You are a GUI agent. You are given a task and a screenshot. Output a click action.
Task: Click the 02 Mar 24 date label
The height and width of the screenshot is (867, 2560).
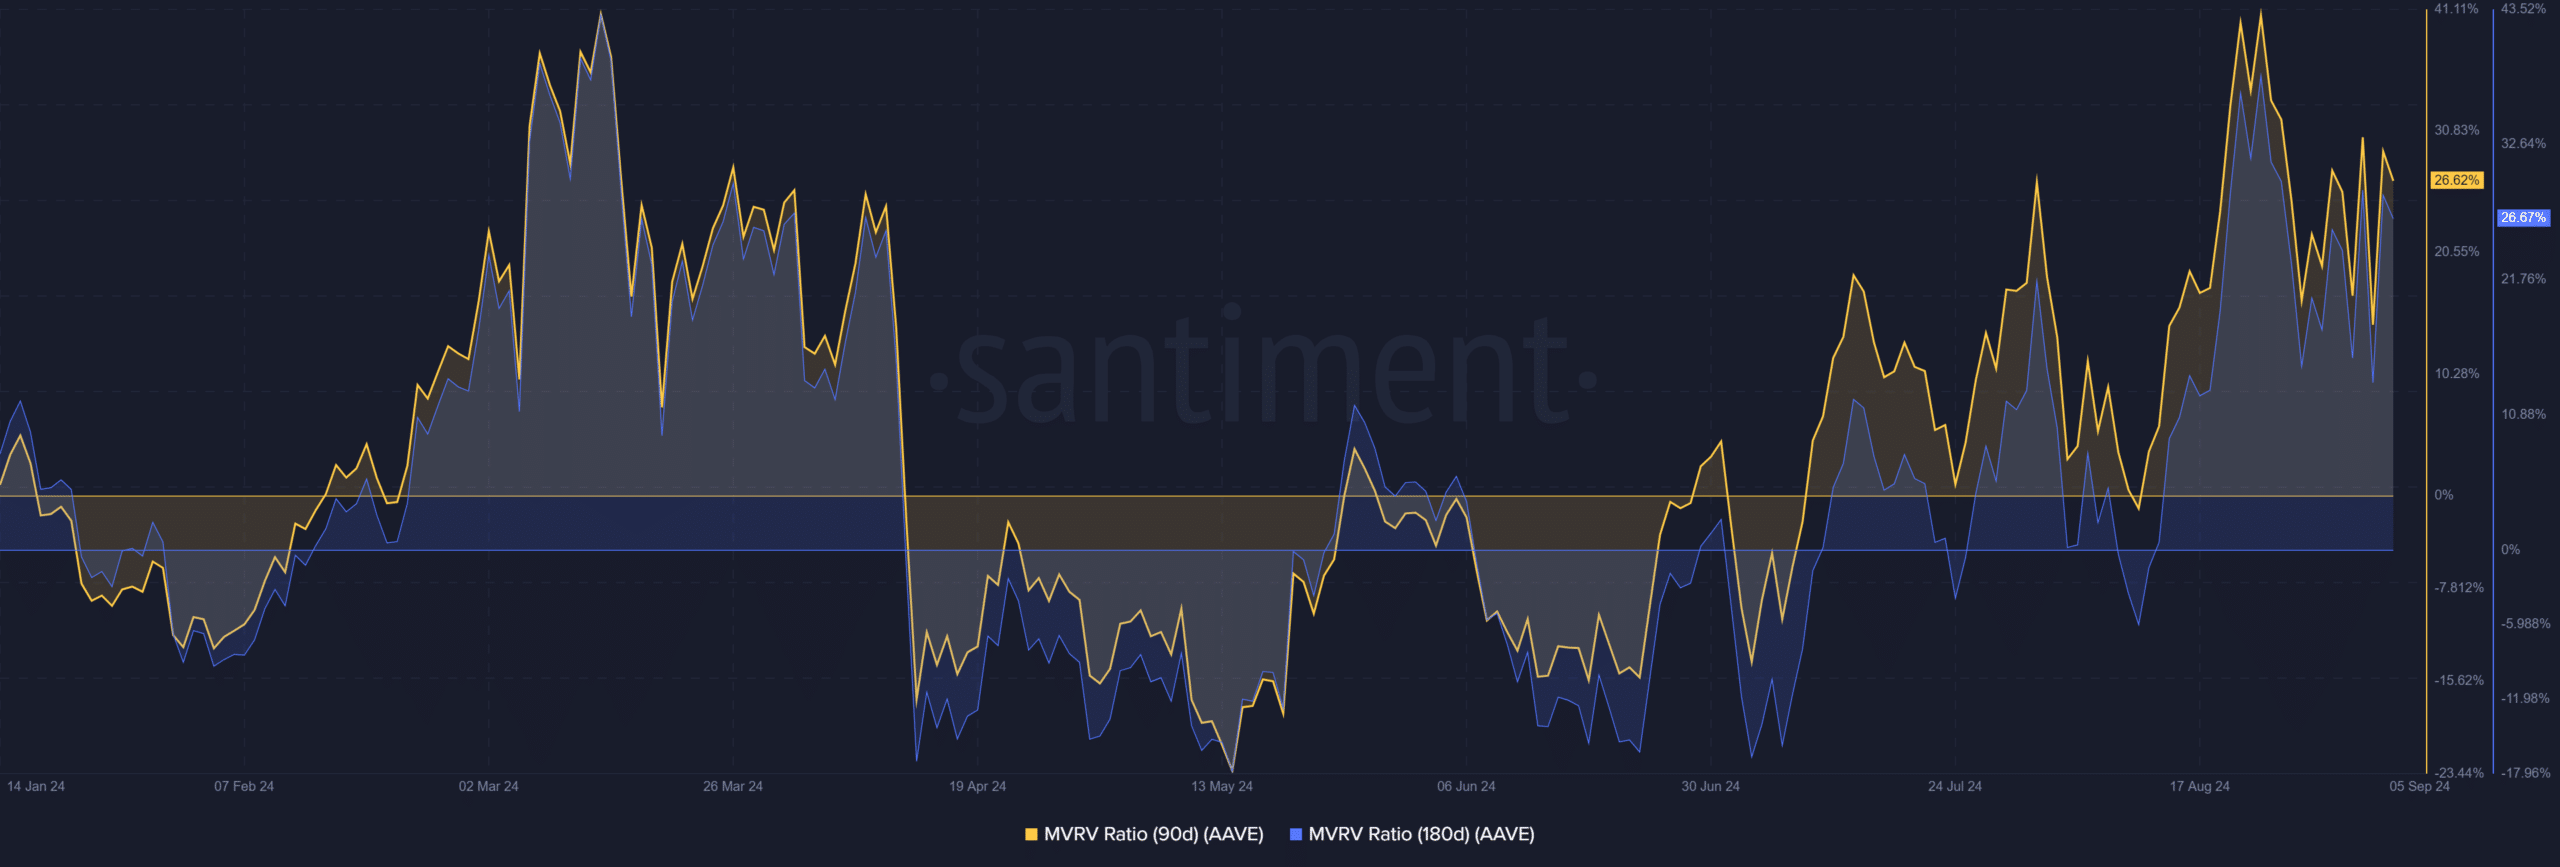[488, 786]
